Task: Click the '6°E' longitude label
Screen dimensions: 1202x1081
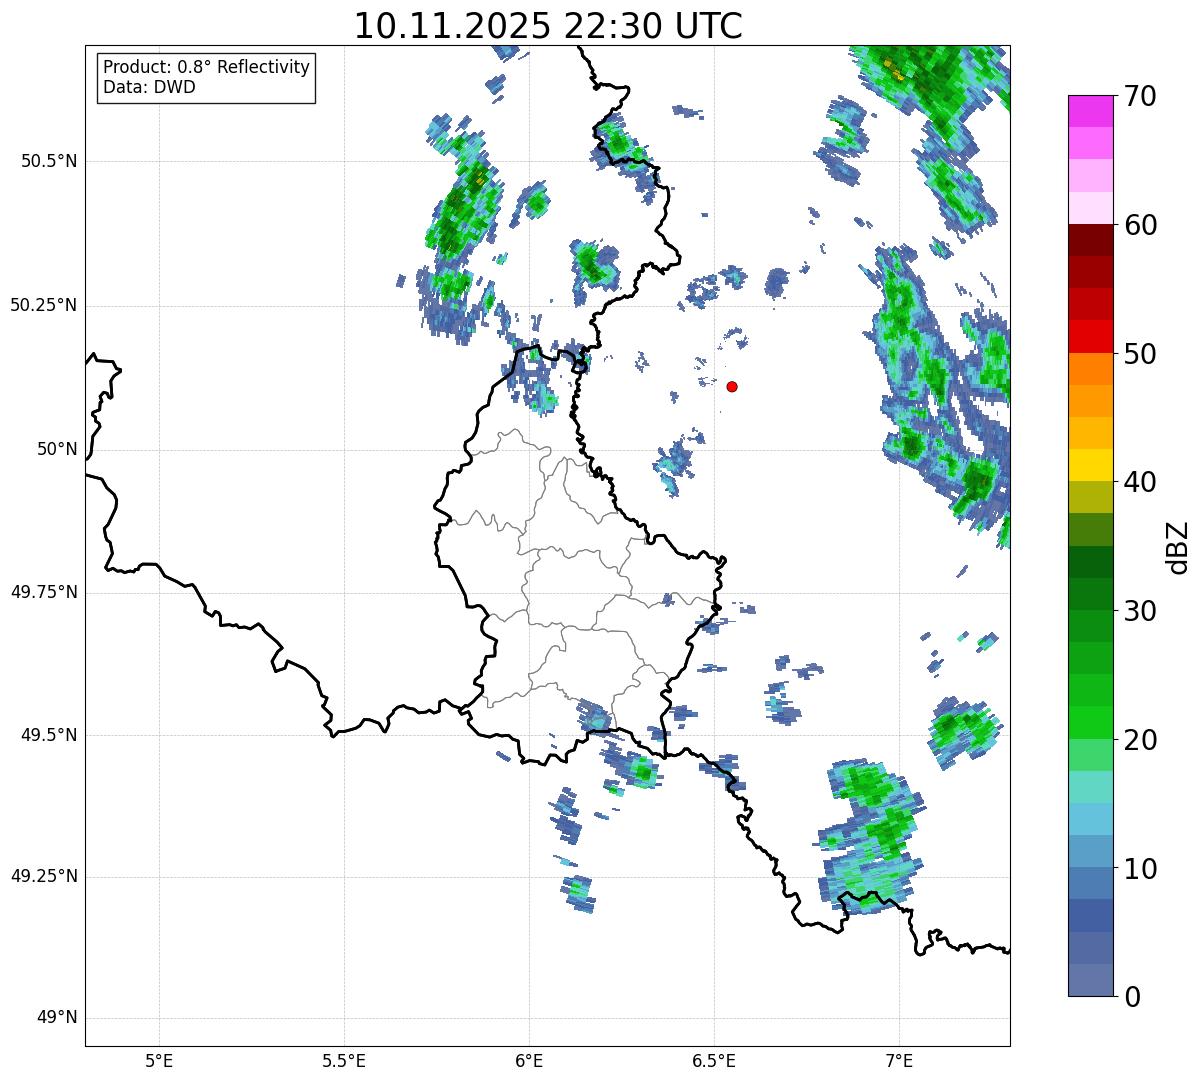Action: [529, 1060]
